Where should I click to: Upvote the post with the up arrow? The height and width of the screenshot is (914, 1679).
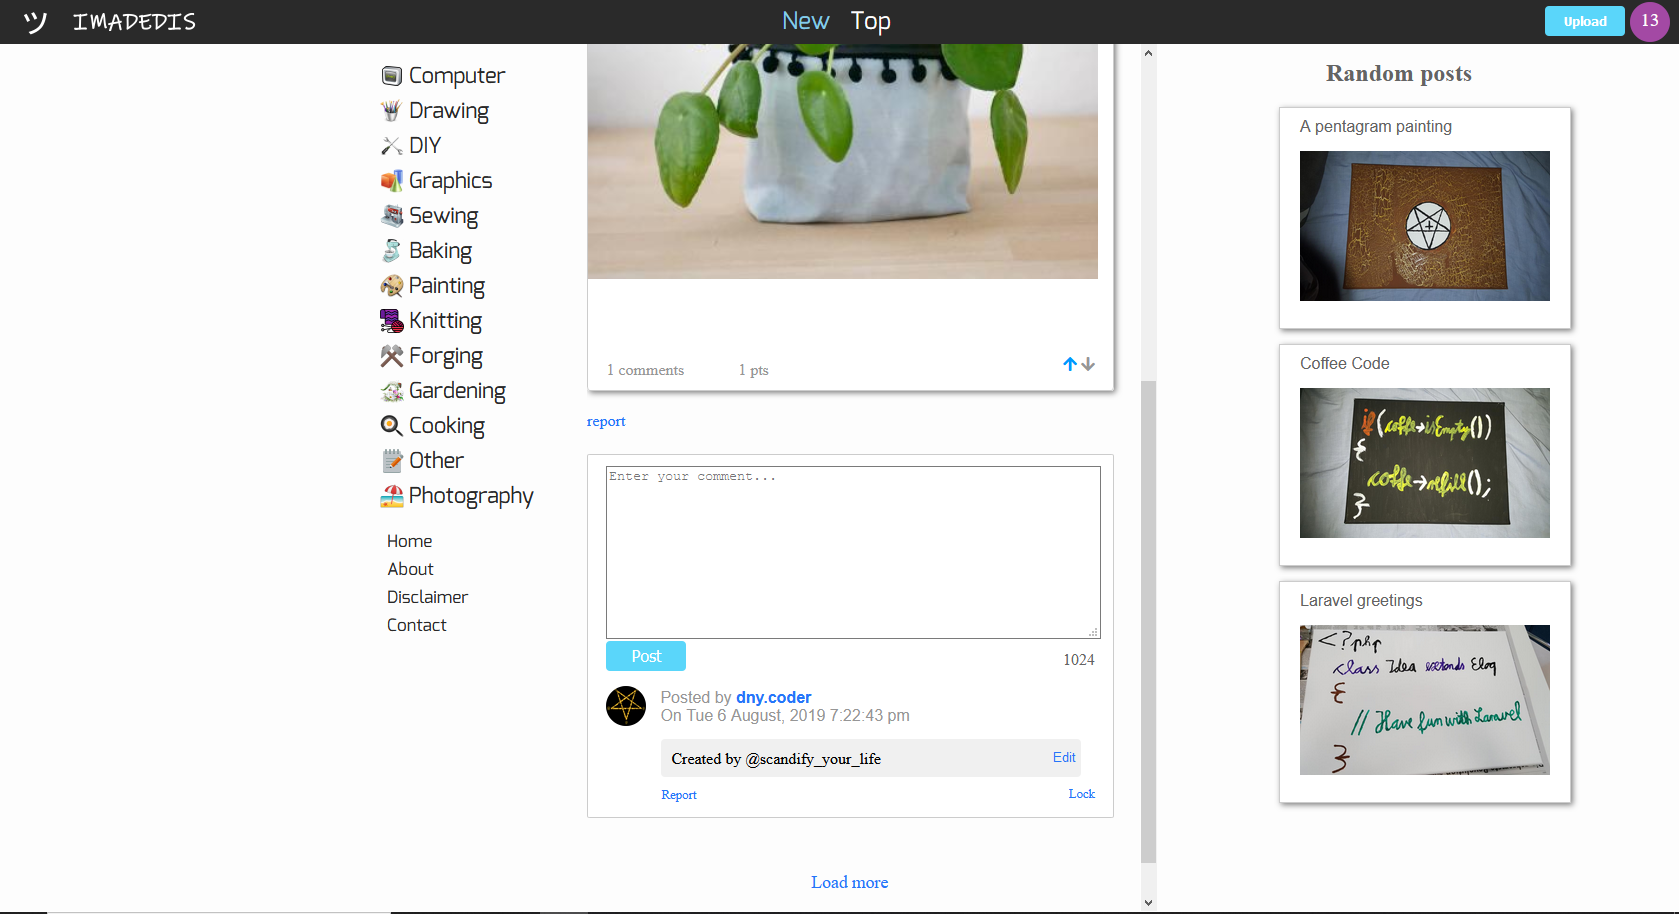coord(1070,364)
